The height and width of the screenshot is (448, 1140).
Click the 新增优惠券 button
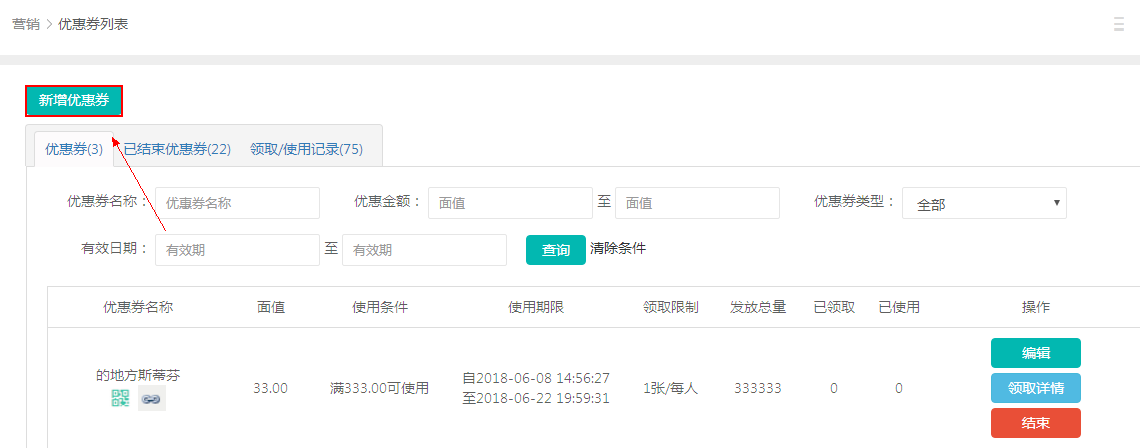(74, 100)
